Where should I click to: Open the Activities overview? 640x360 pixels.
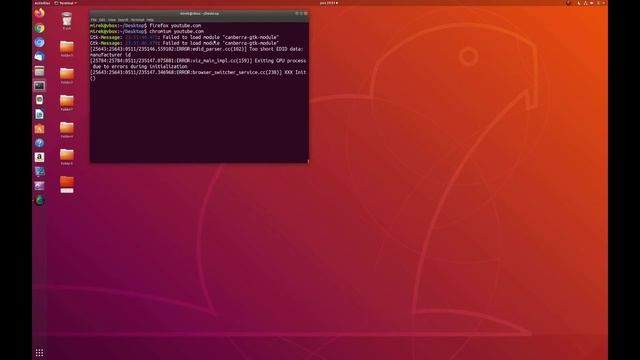42,3
